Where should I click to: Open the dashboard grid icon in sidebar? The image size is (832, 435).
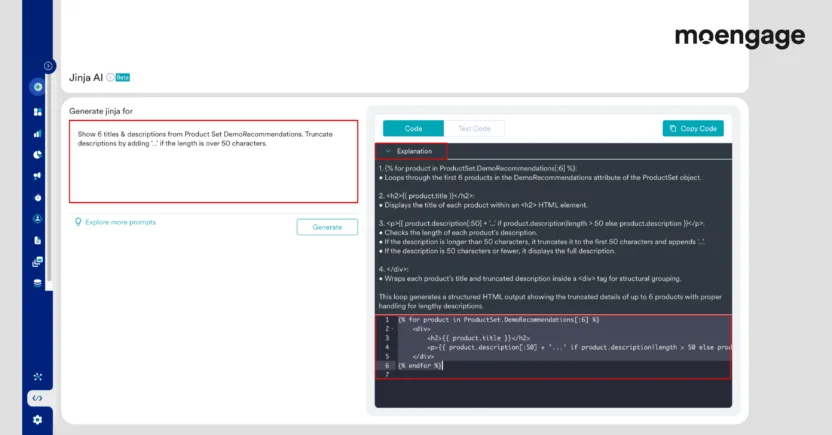tap(37, 112)
